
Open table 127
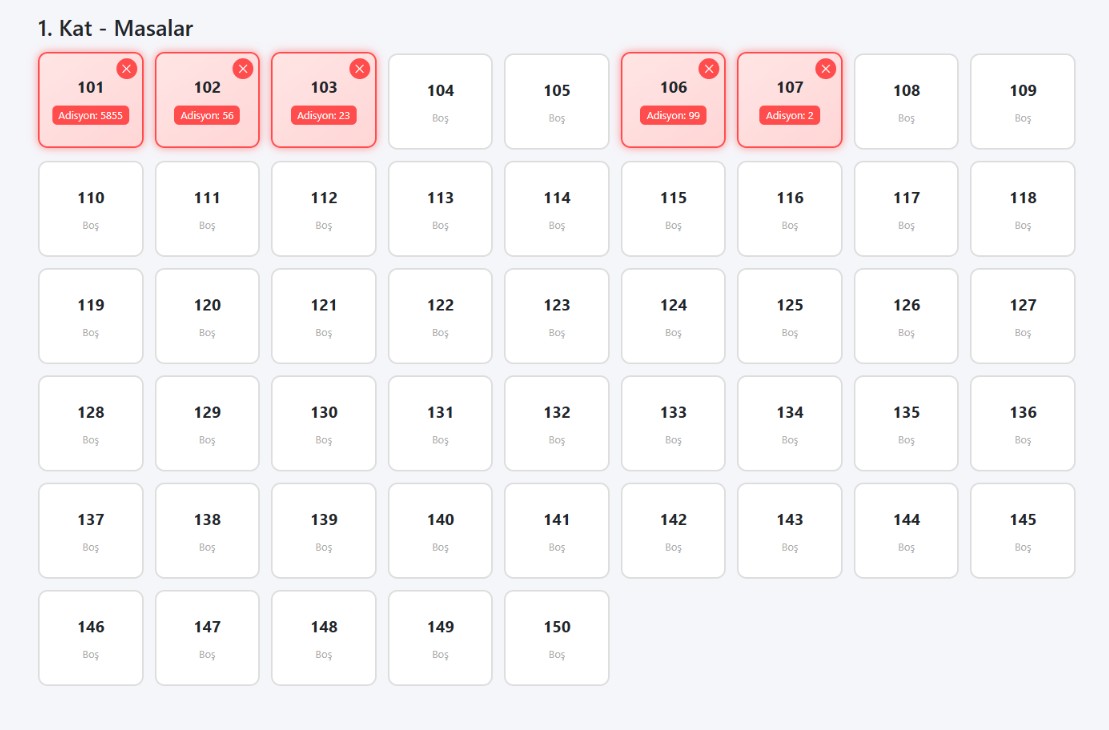(1022, 315)
